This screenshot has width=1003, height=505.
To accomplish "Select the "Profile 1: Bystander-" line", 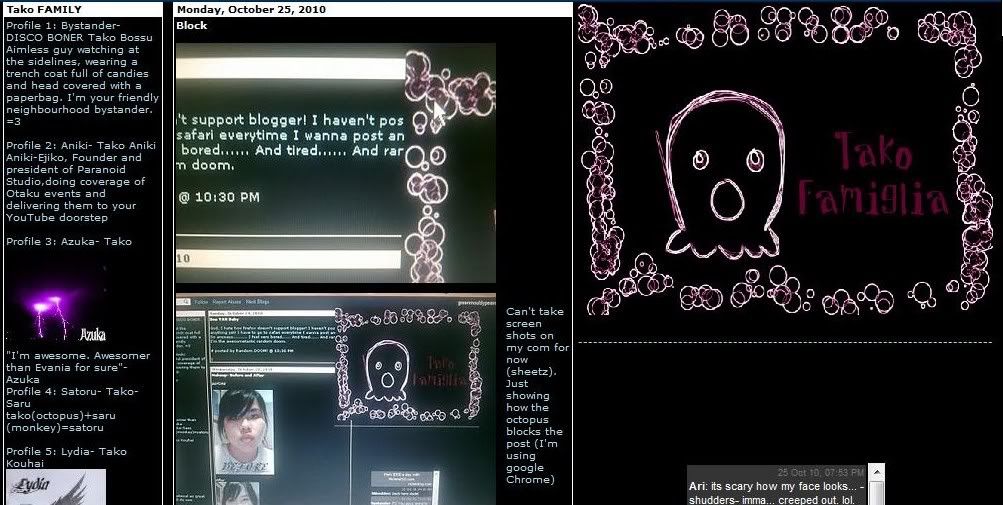I will pyautogui.click(x=63, y=26).
